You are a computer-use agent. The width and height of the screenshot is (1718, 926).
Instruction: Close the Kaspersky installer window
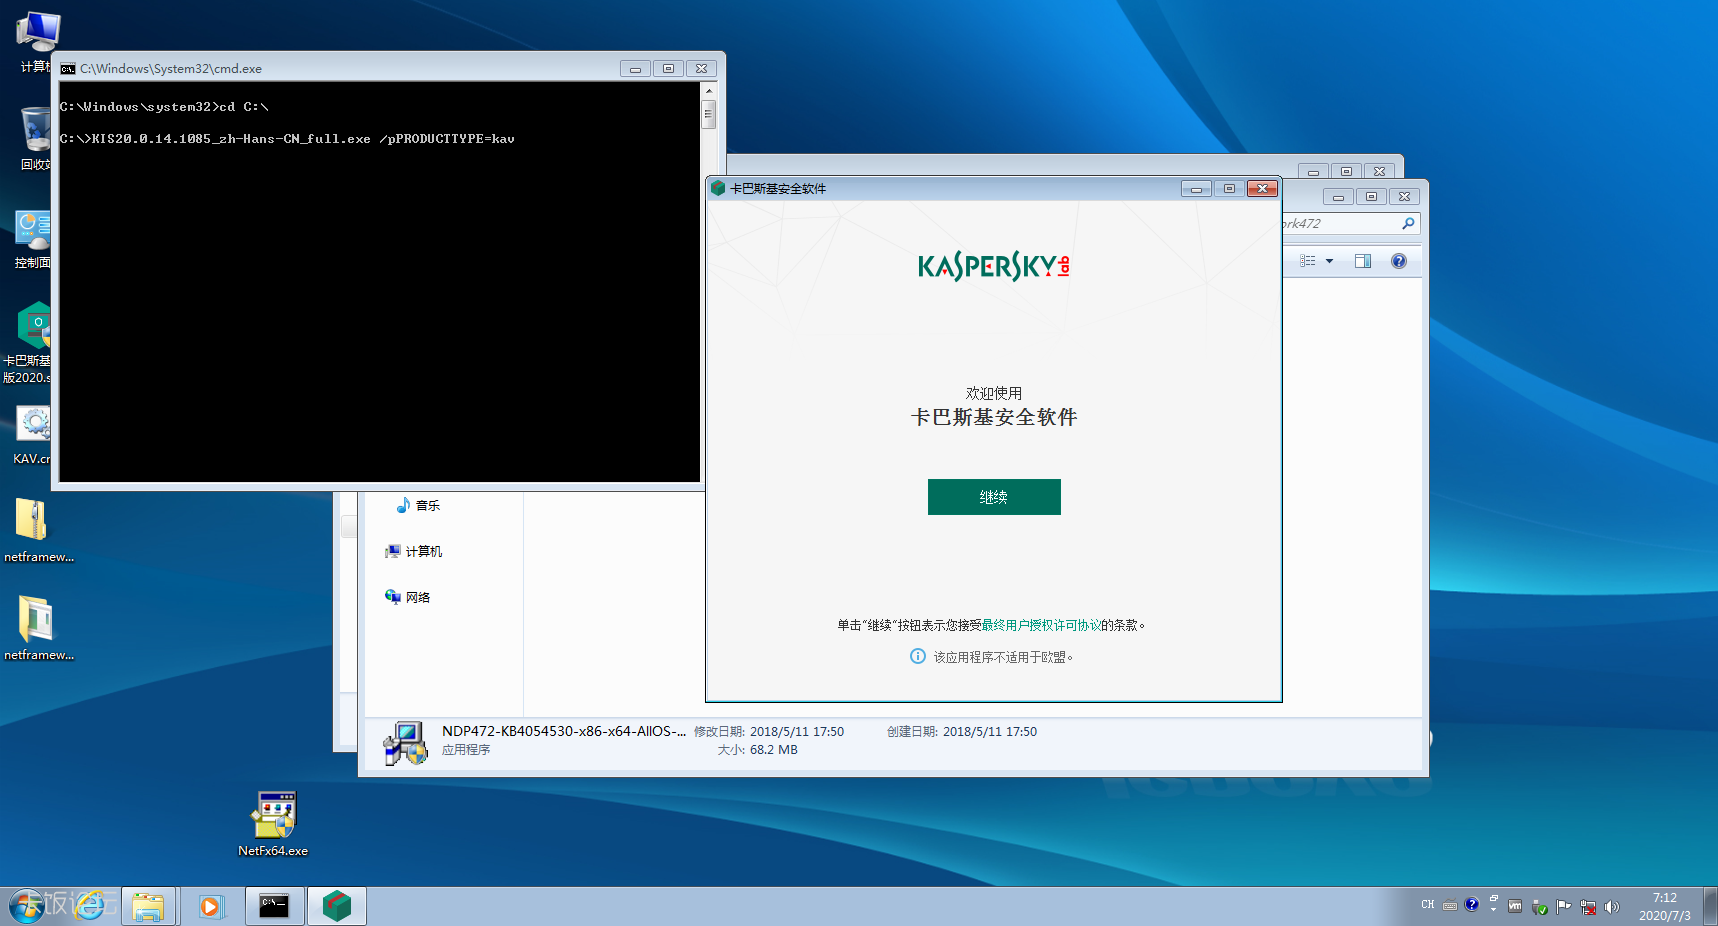(1262, 188)
